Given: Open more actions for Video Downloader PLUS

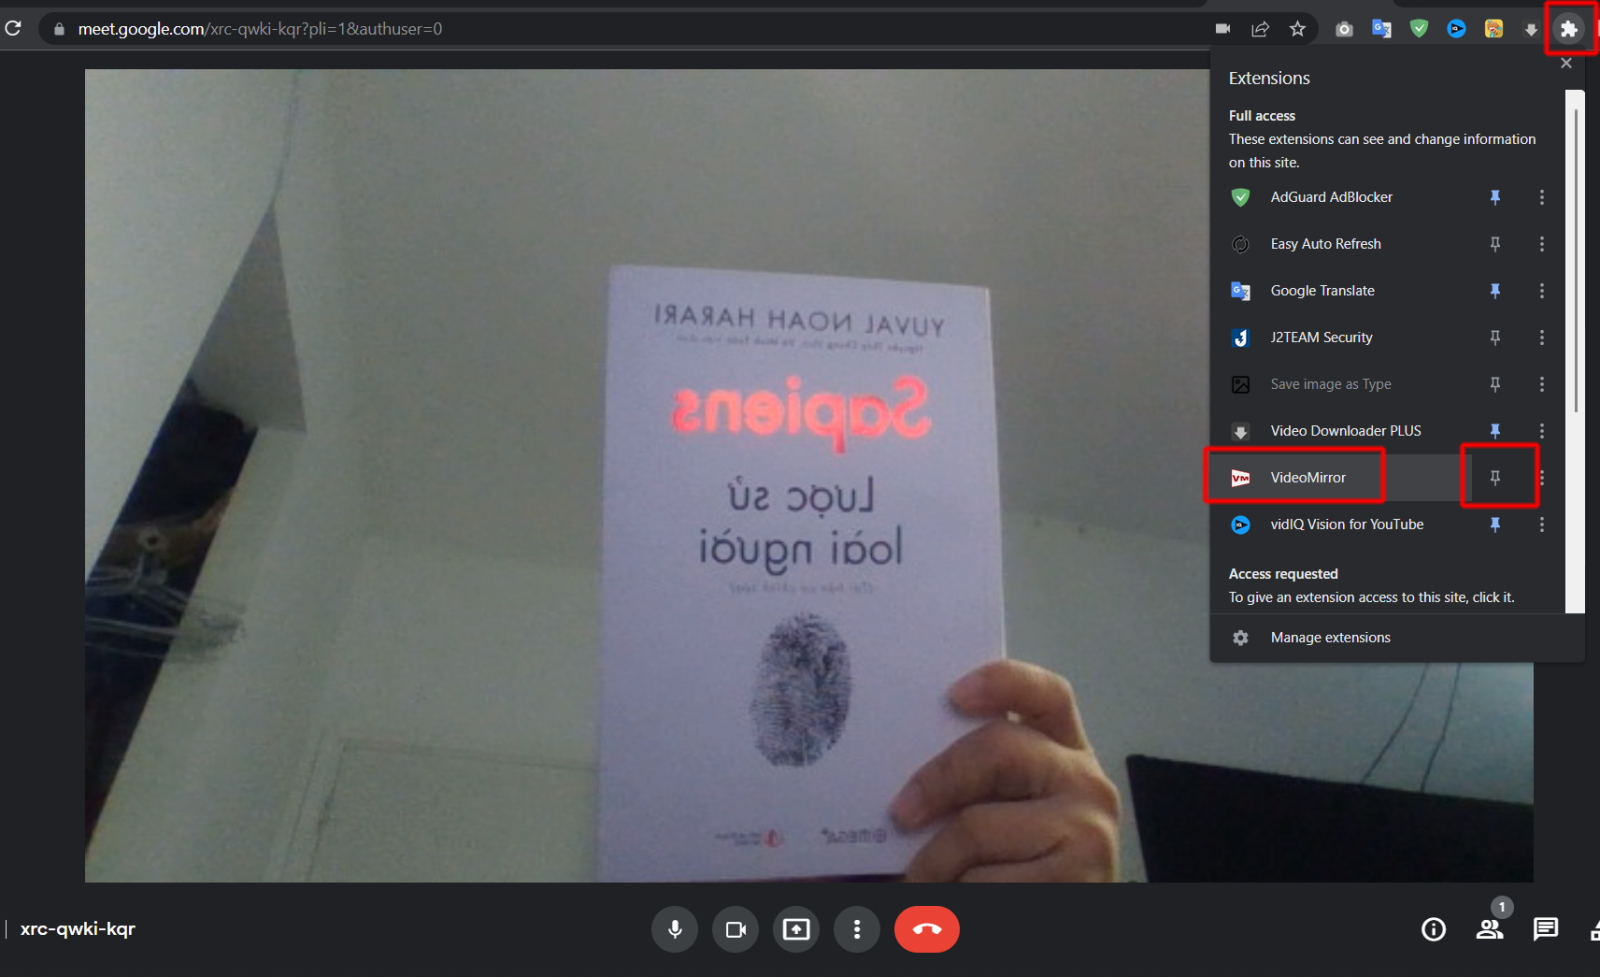Looking at the screenshot, I should [1542, 431].
